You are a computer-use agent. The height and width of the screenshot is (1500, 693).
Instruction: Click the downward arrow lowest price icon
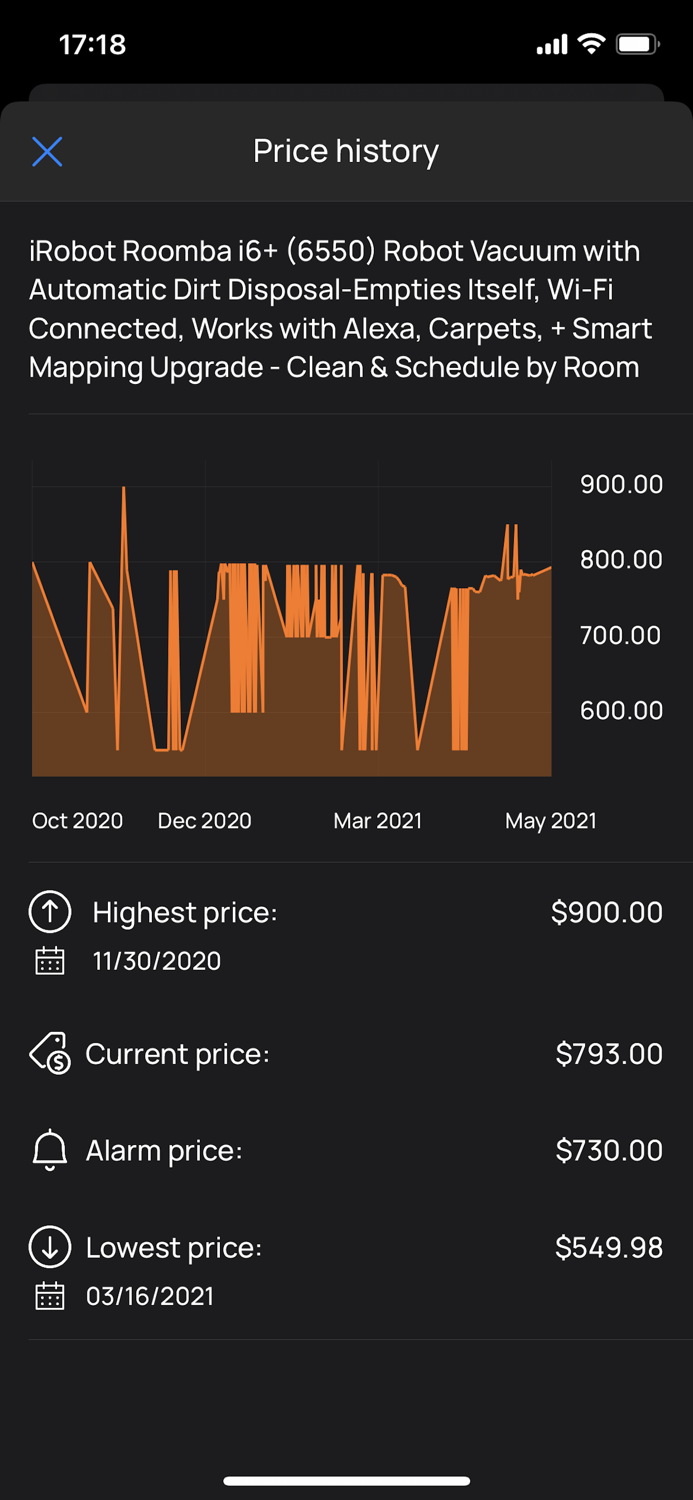click(49, 1247)
